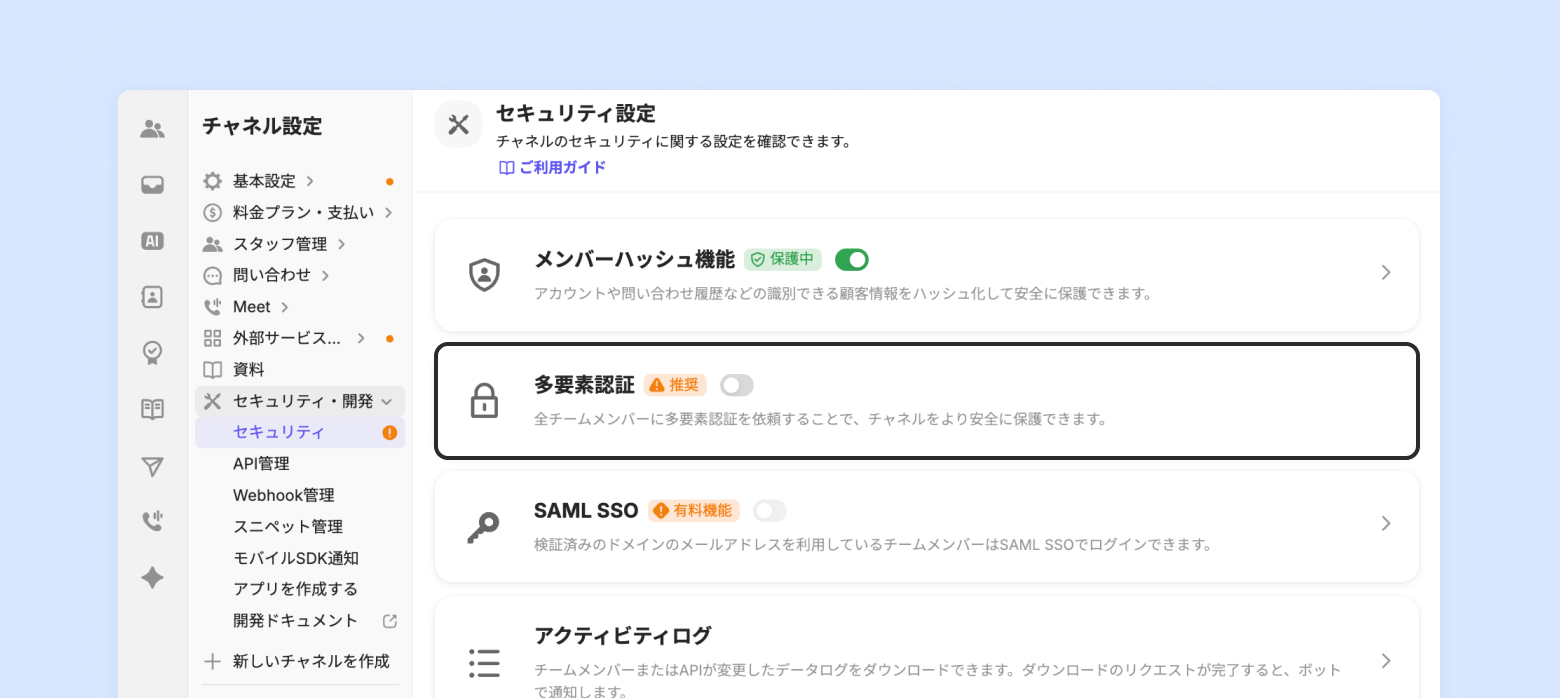The width and height of the screenshot is (1560, 698).
Task: Disable the メンバーハッシュ機能 toggle
Action: click(851, 260)
